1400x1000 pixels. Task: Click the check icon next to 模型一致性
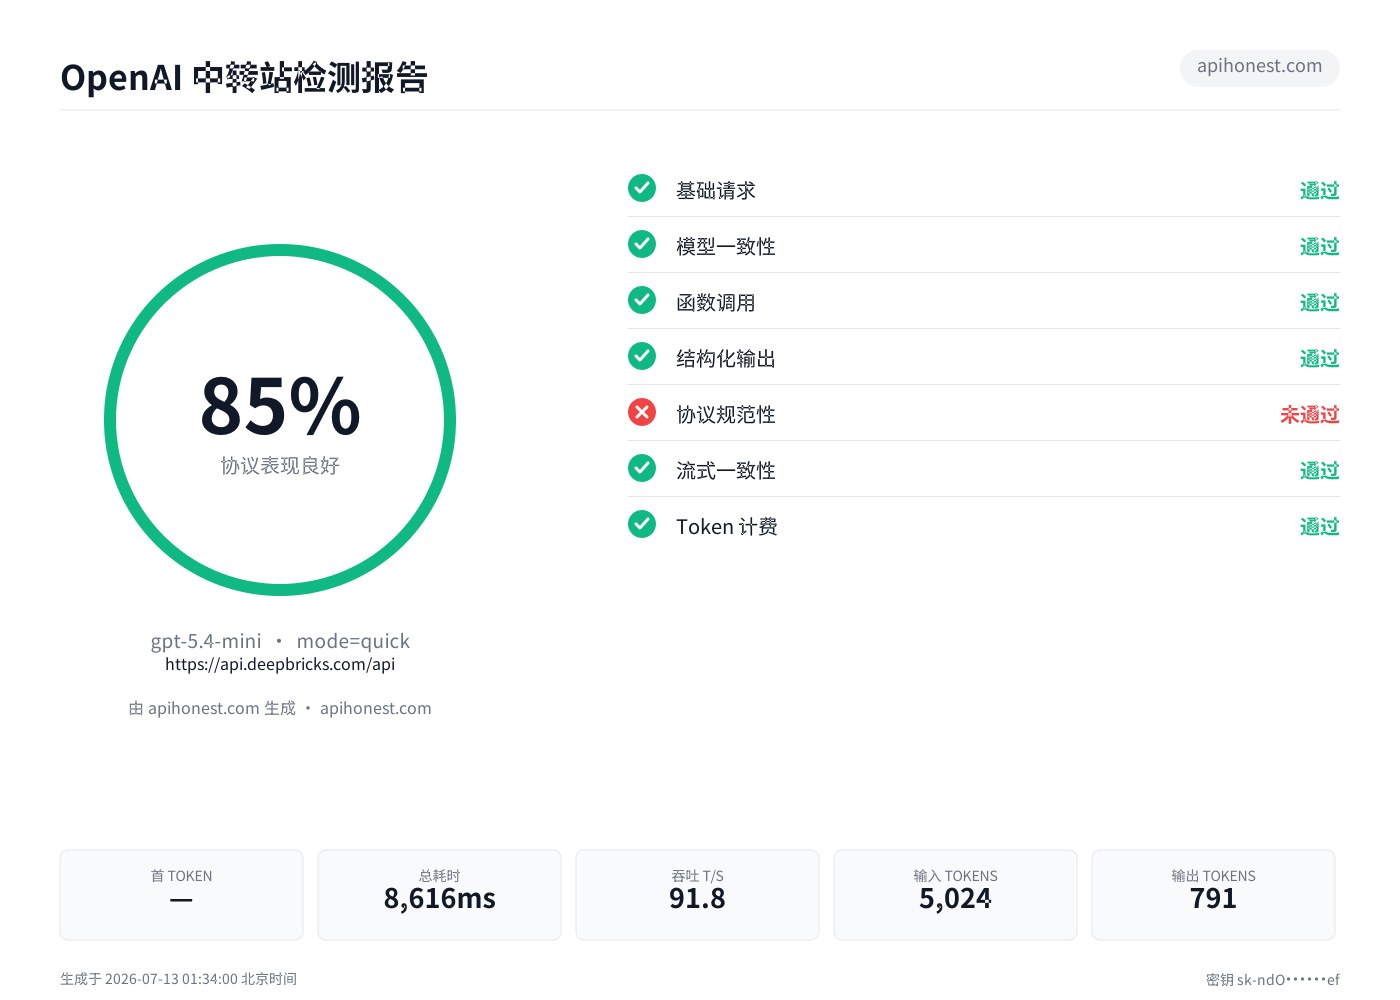pyautogui.click(x=642, y=244)
